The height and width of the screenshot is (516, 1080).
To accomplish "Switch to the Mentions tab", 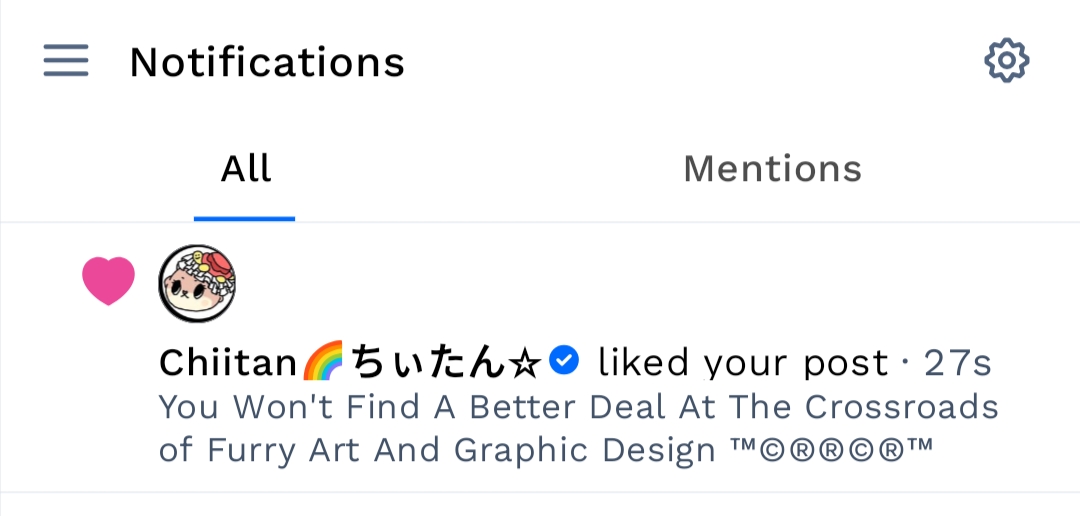I will tap(772, 169).
